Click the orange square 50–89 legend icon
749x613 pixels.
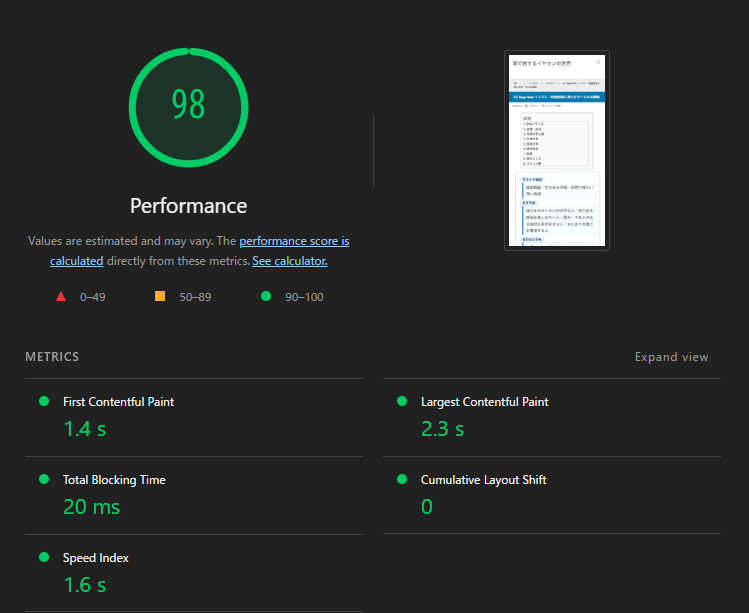point(160,296)
